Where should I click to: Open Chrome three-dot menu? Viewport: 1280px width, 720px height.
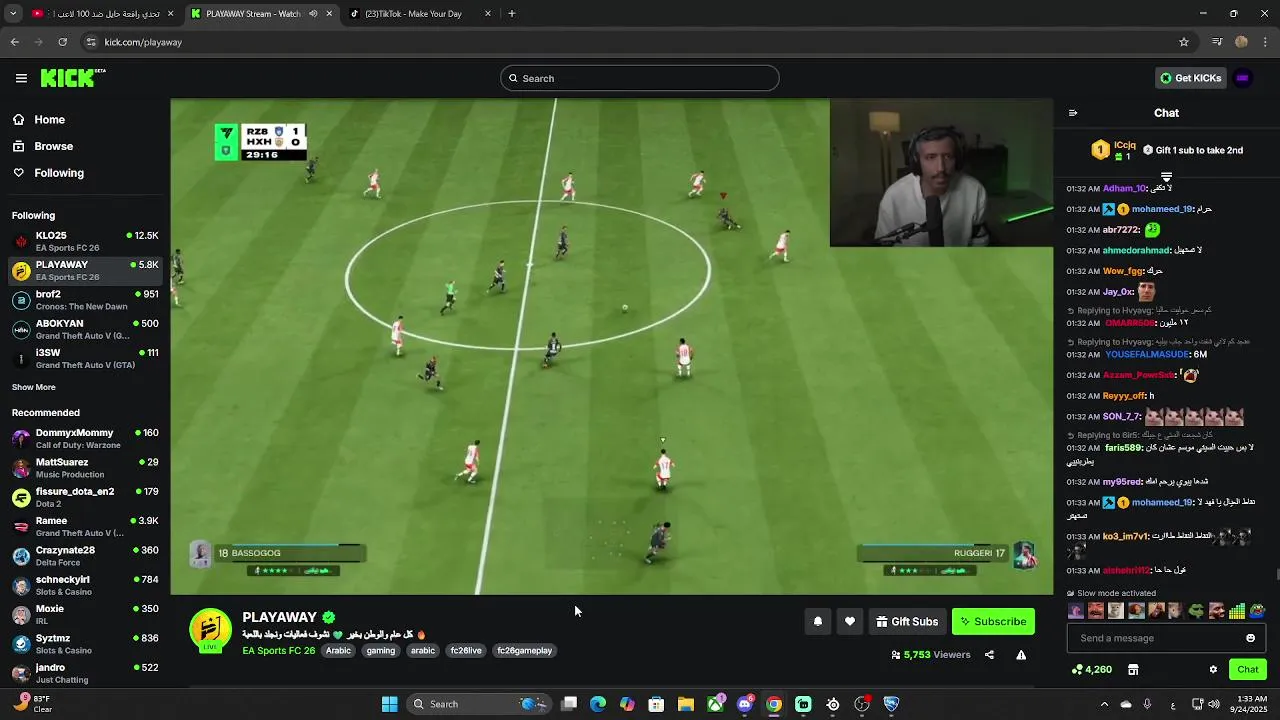[1266, 42]
